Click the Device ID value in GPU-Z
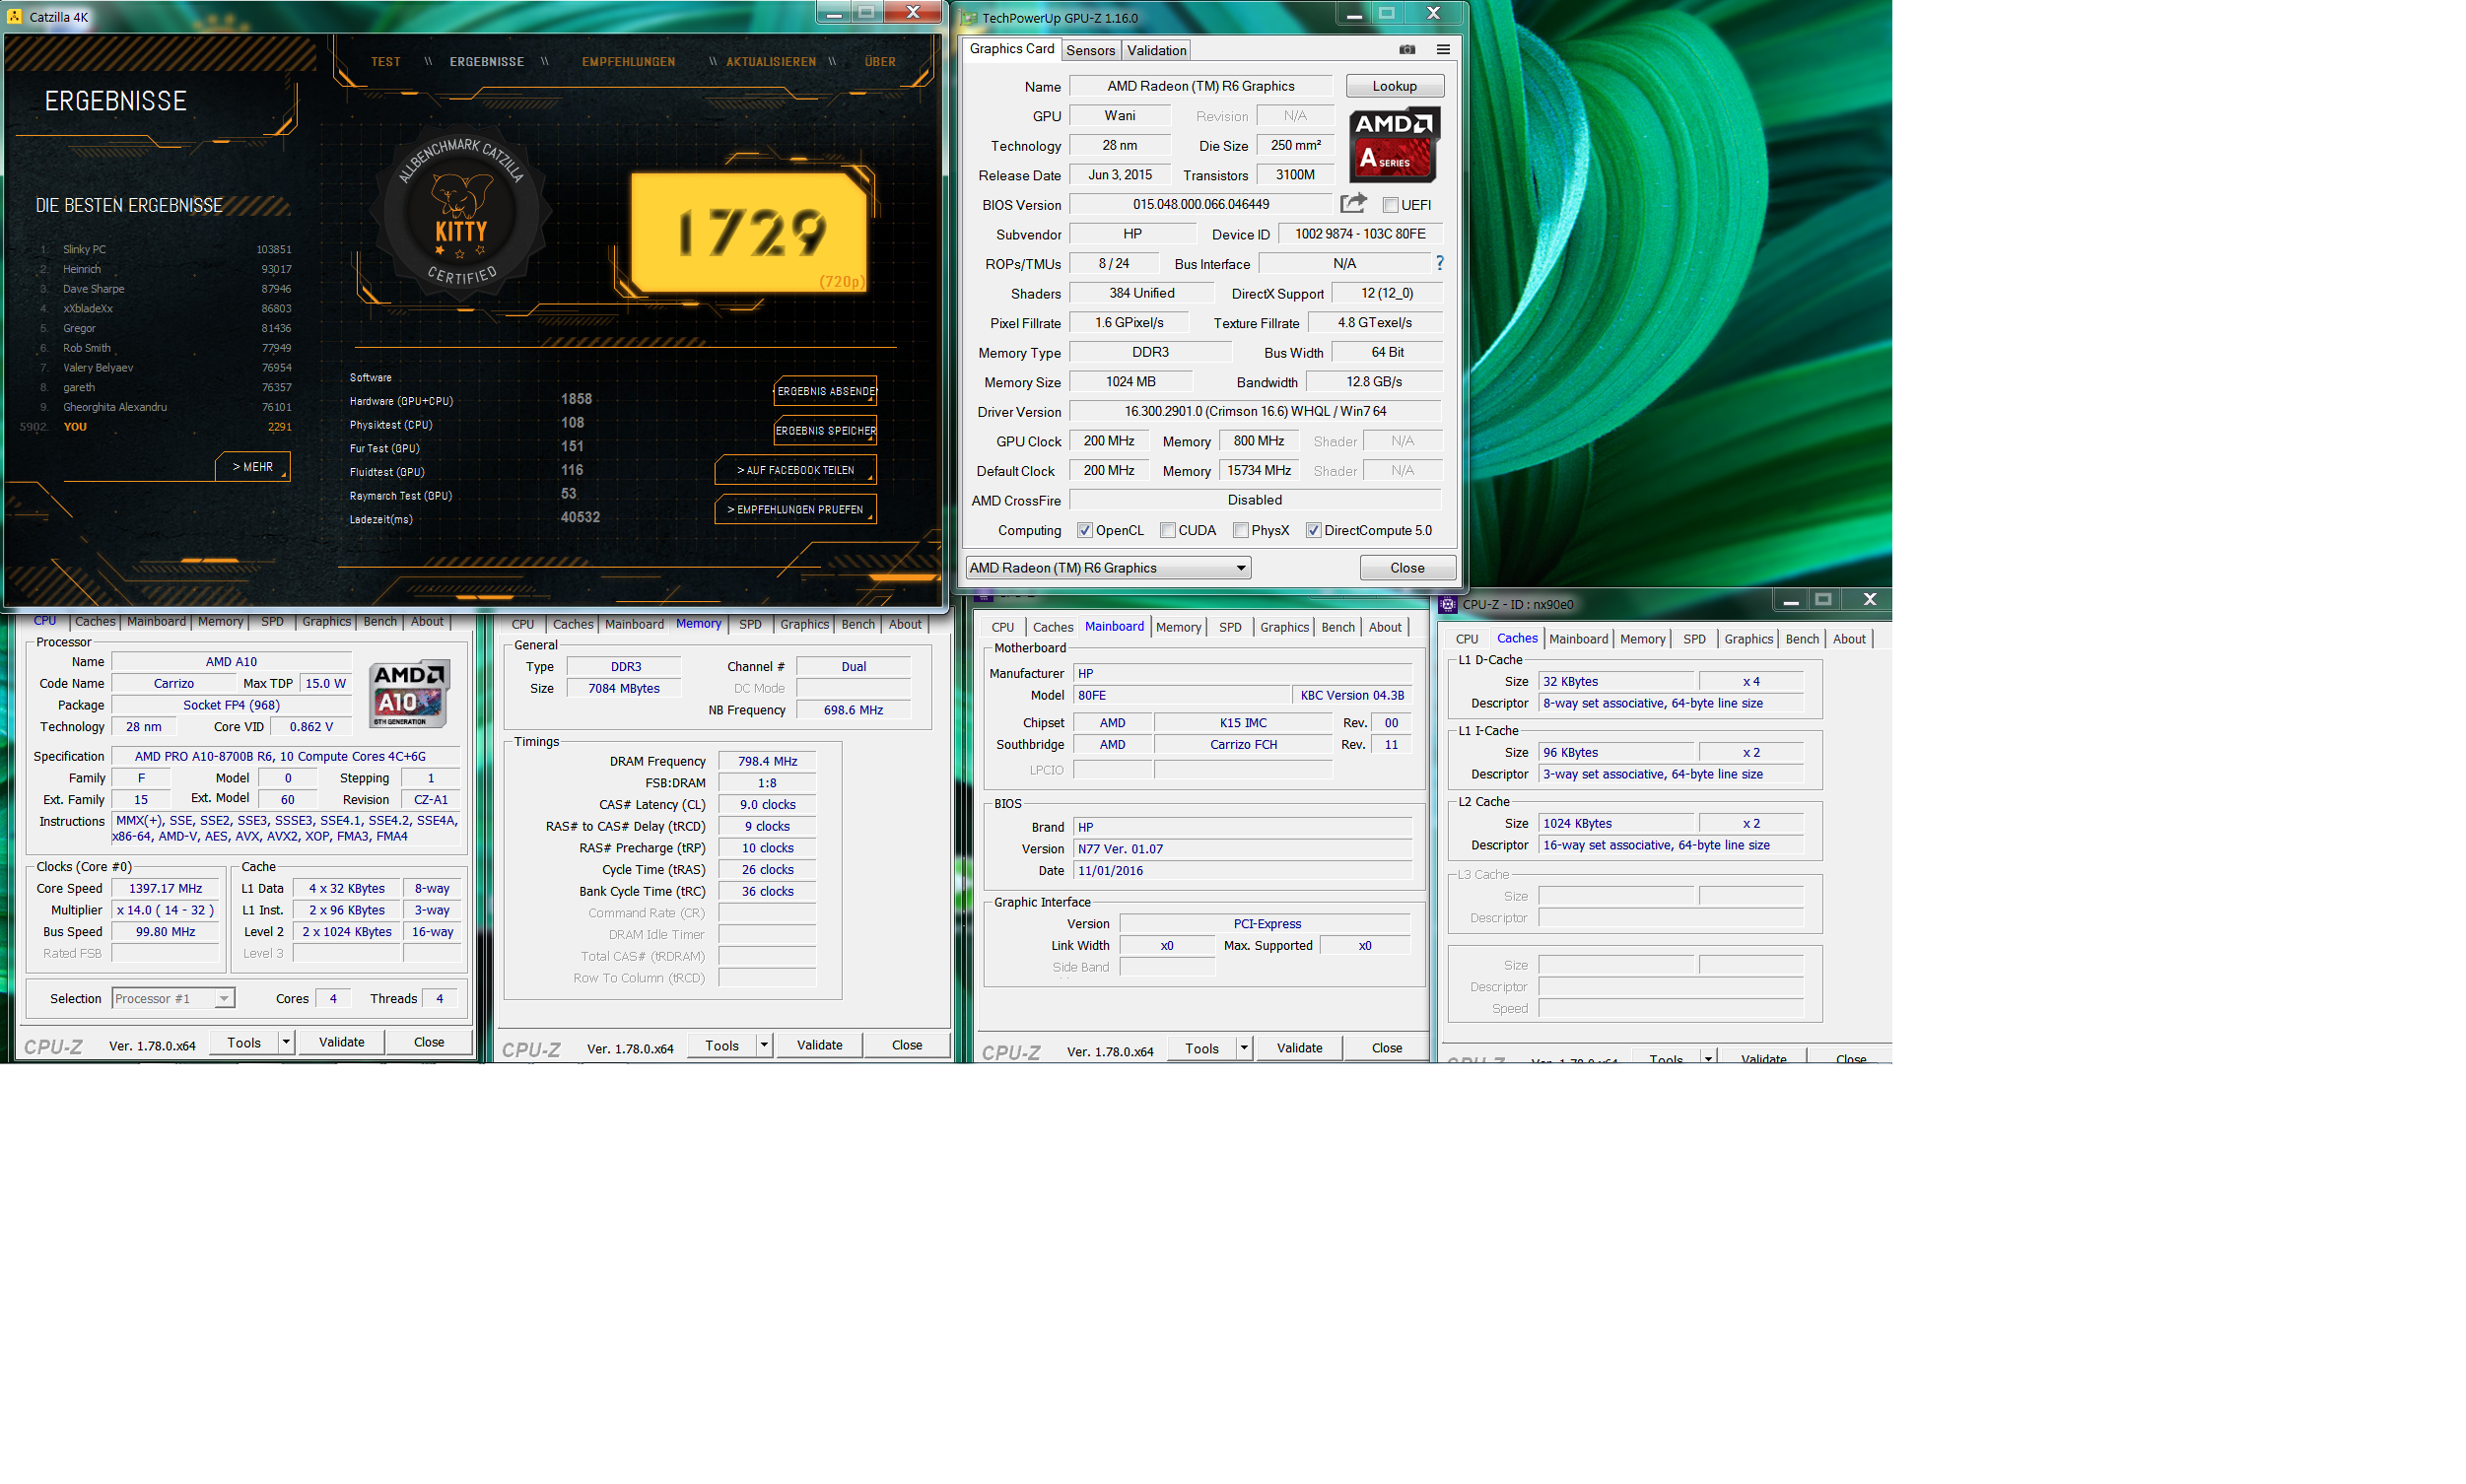The height and width of the screenshot is (1484, 2466). (1359, 234)
